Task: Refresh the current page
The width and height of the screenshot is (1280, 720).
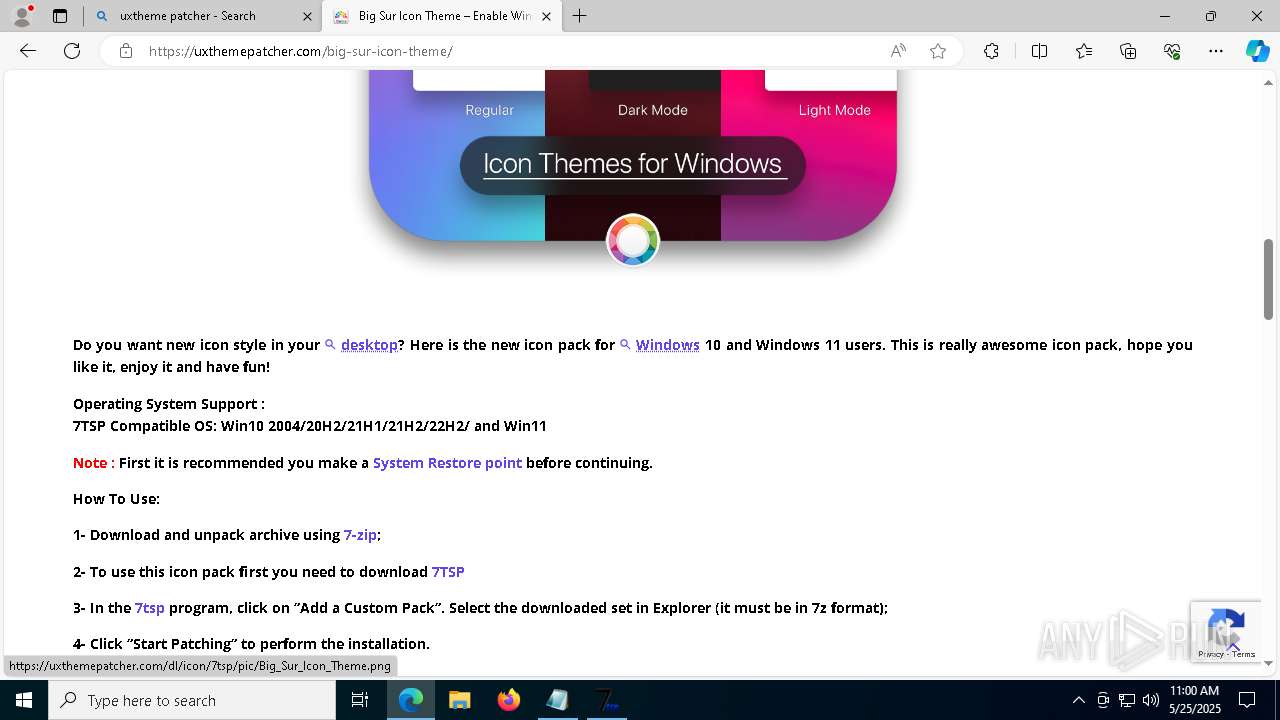Action: pyautogui.click(x=72, y=51)
